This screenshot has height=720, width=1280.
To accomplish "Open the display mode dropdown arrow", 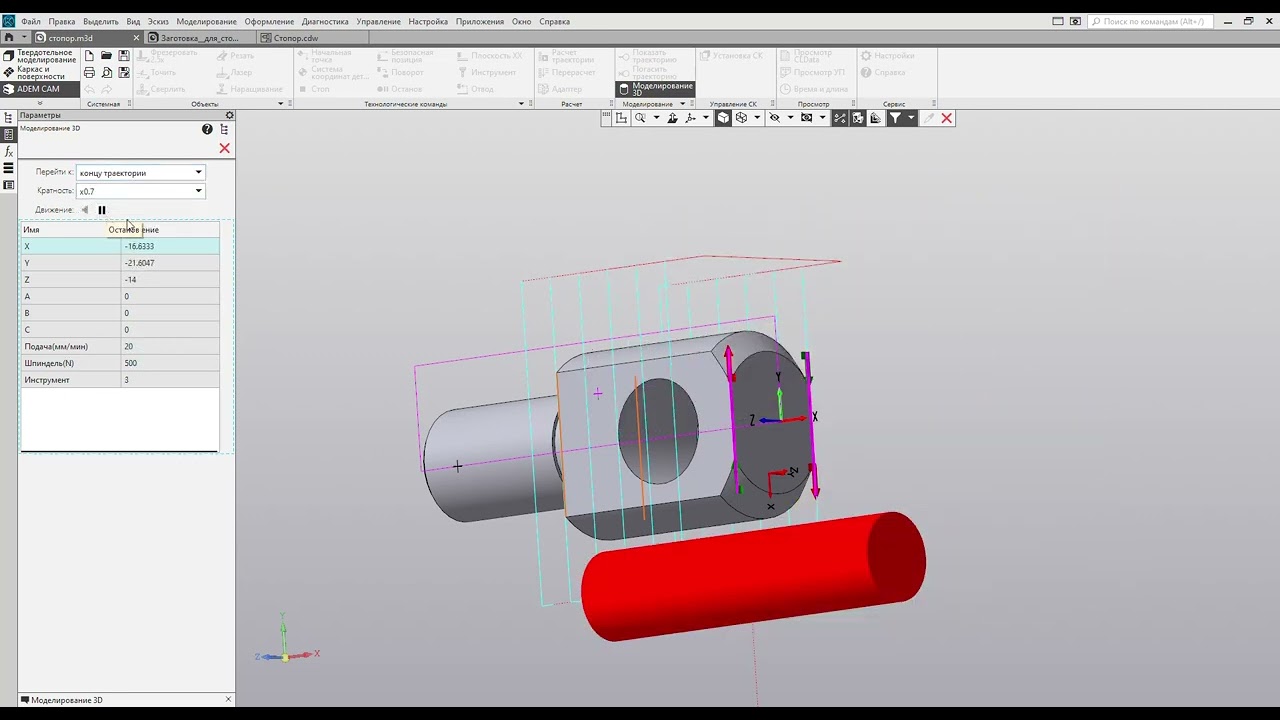I will click(757, 118).
